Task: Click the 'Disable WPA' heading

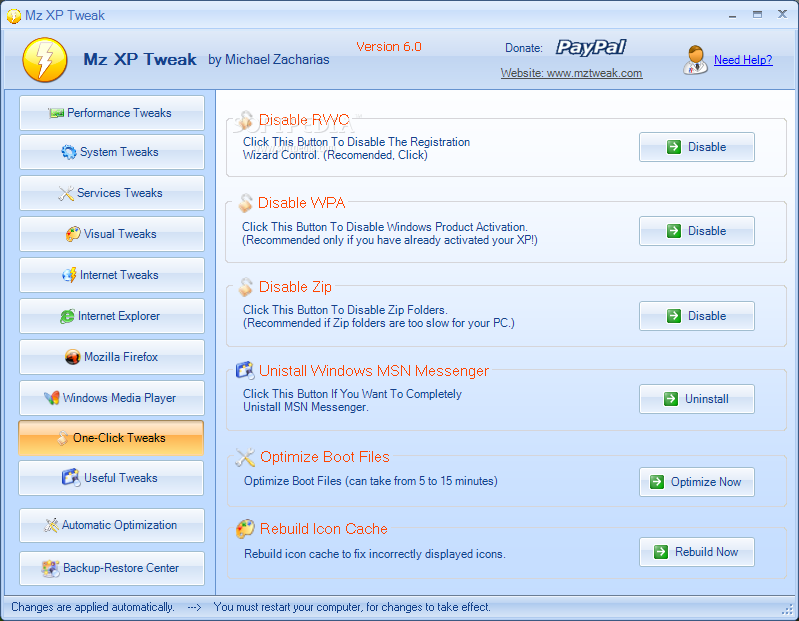Action: (302, 203)
